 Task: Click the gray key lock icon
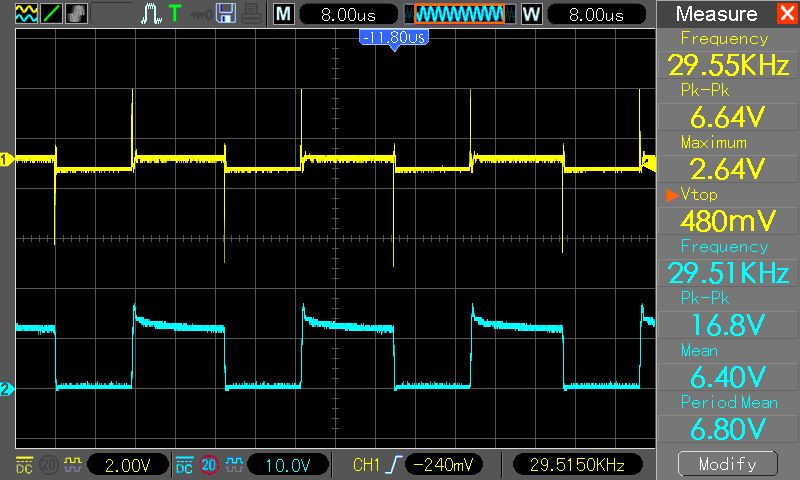200,14
